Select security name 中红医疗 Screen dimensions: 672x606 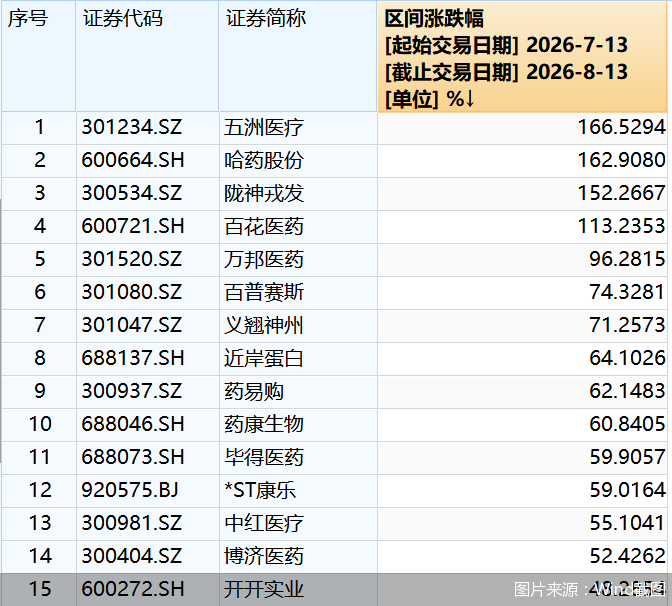pyautogui.click(x=264, y=523)
